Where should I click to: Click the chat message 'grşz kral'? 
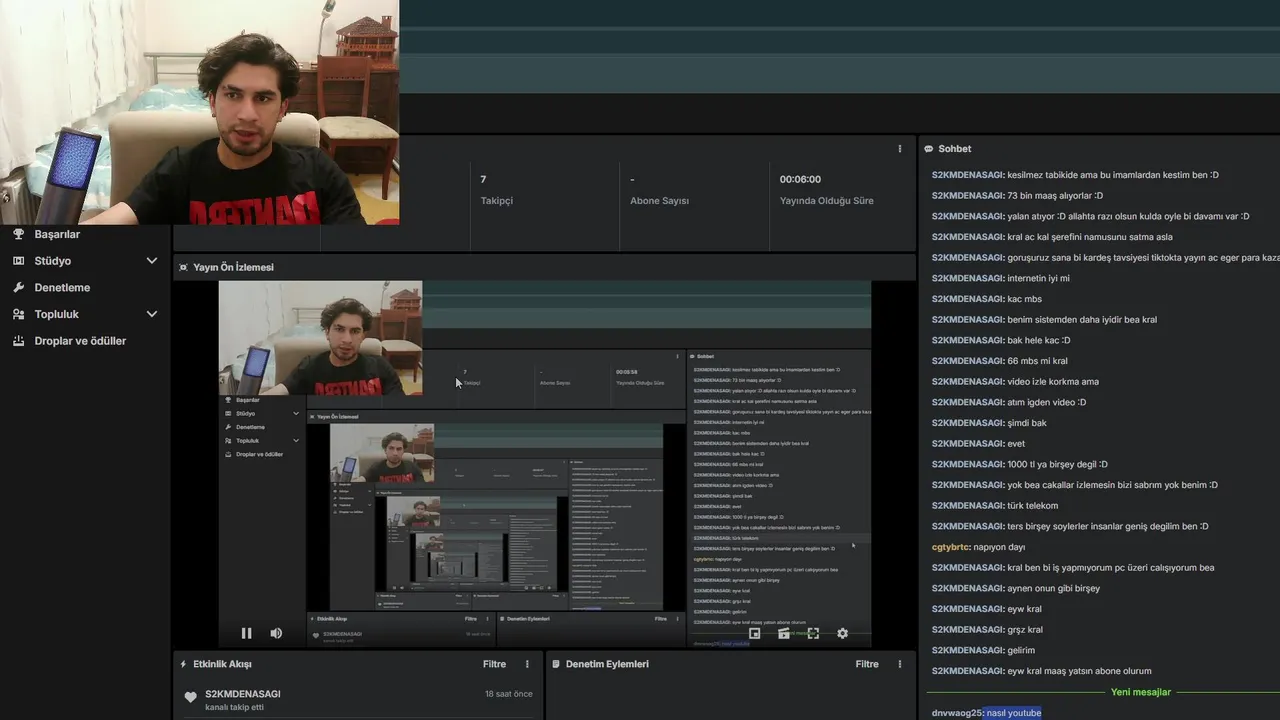tap(1025, 630)
